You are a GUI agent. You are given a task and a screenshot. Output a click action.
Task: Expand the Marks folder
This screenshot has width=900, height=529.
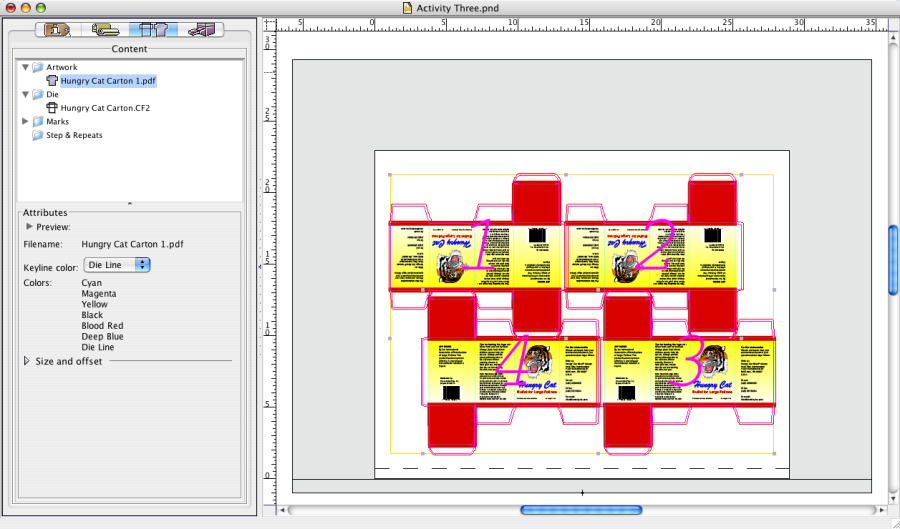[25, 121]
